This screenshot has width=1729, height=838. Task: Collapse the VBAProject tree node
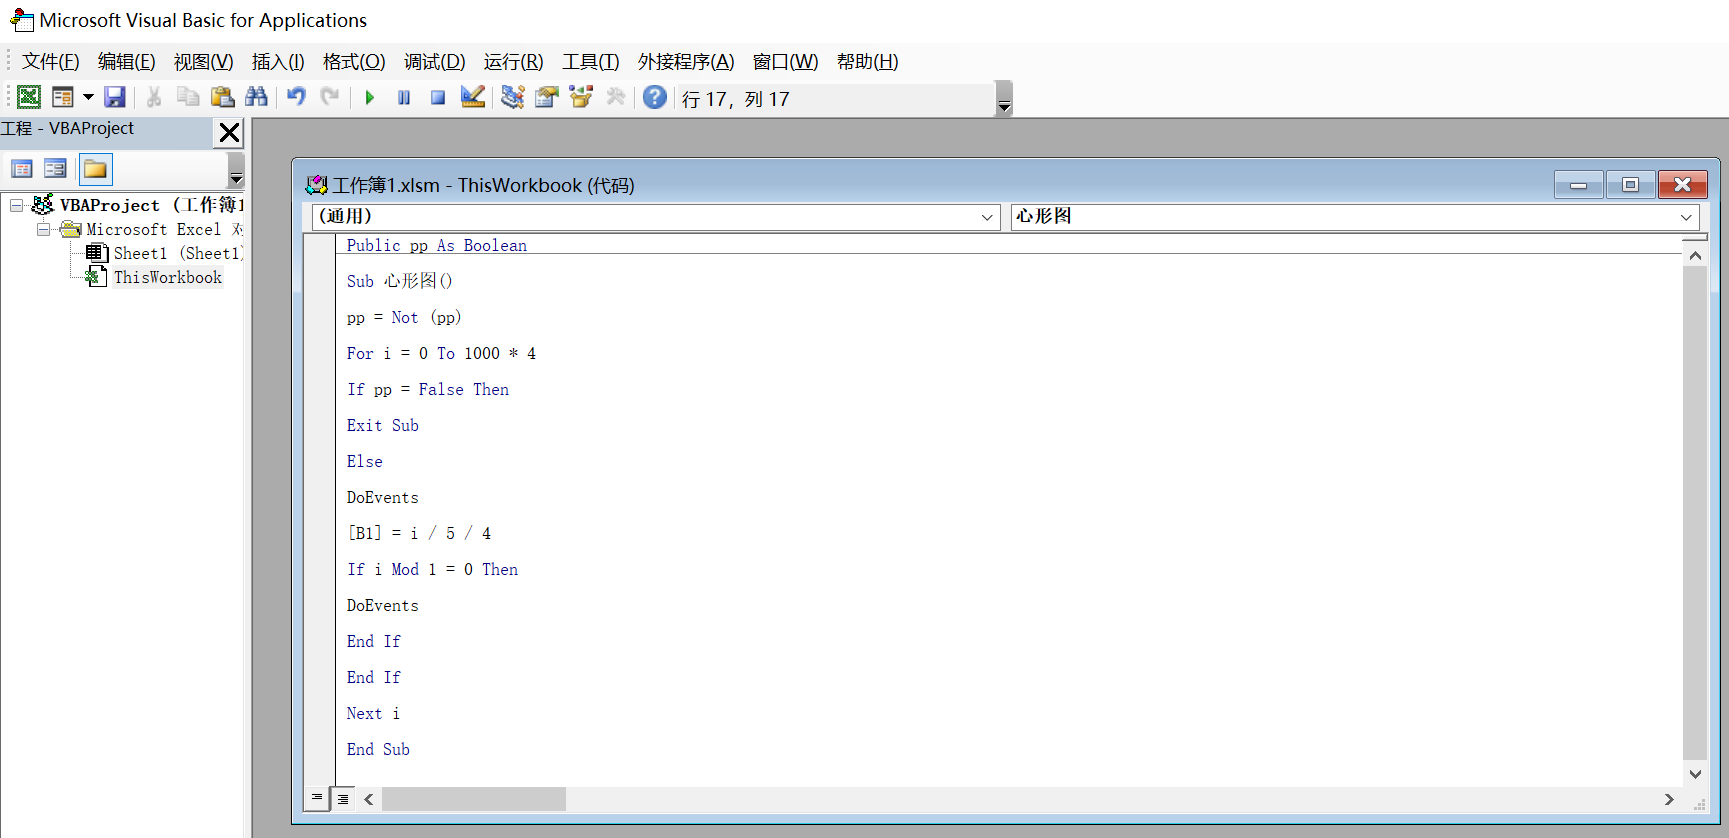point(16,205)
